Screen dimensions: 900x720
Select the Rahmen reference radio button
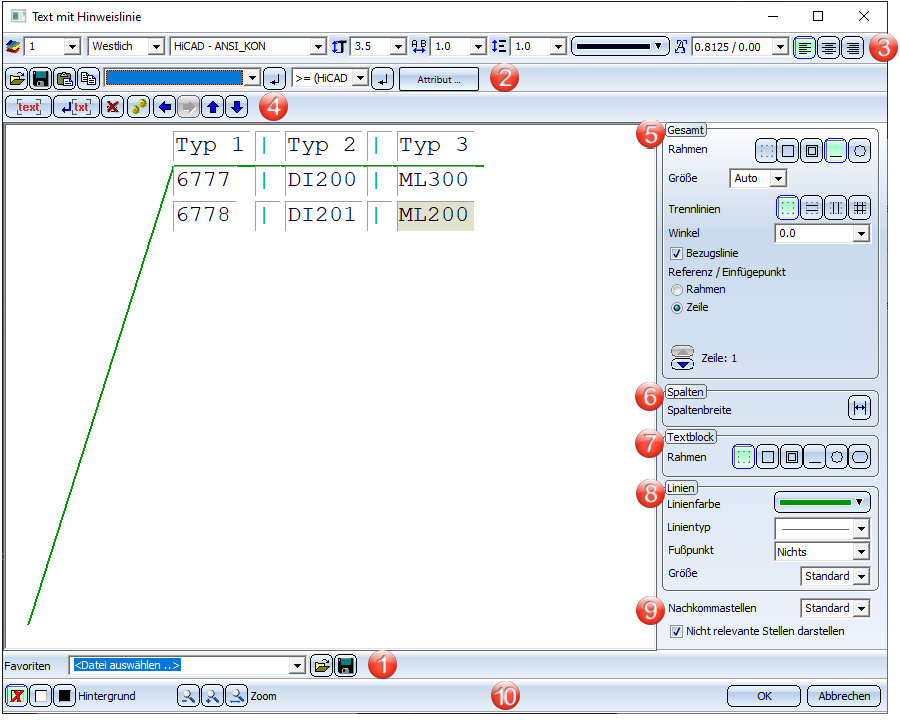(676, 290)
